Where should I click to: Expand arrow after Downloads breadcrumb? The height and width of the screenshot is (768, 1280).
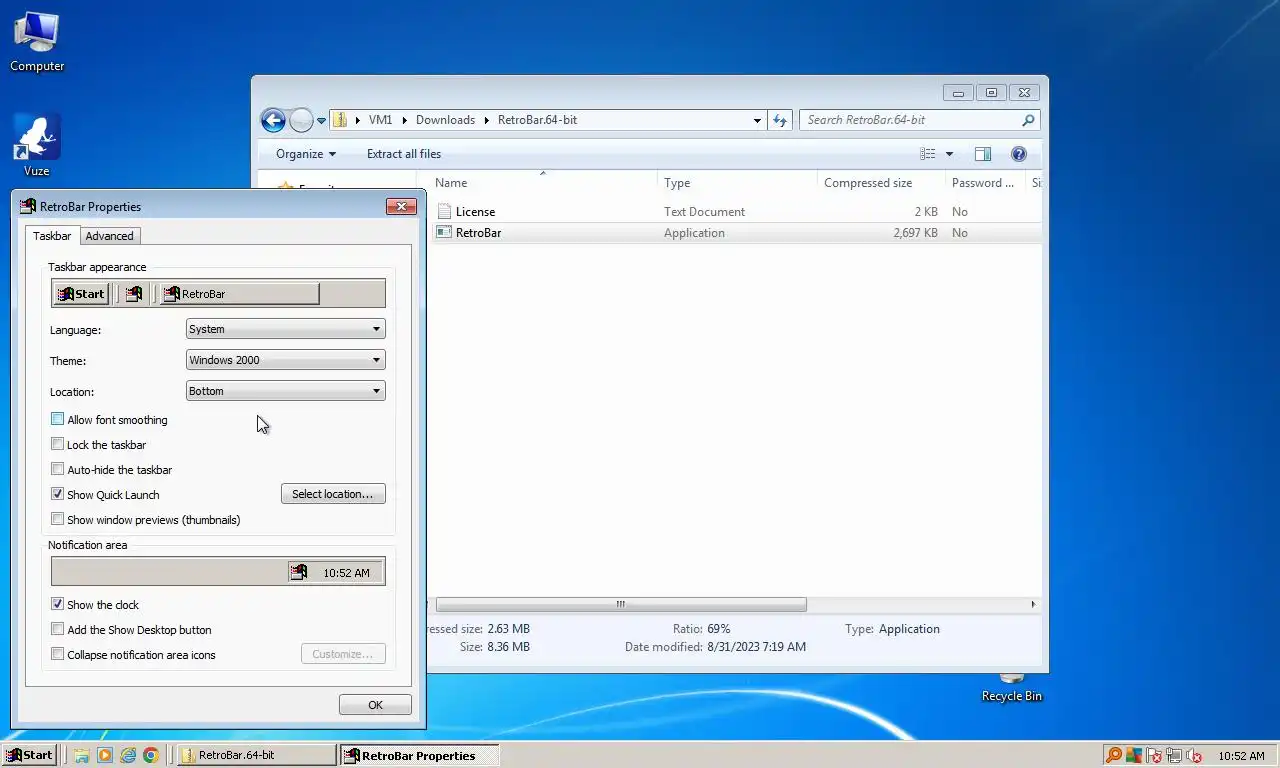(x=487, y=120)
